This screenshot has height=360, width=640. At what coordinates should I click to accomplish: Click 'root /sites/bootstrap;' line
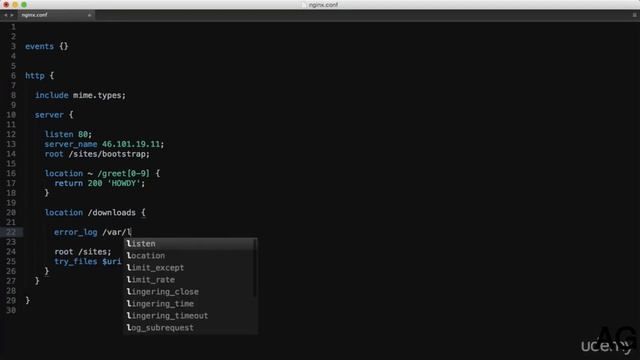(97, 154)
